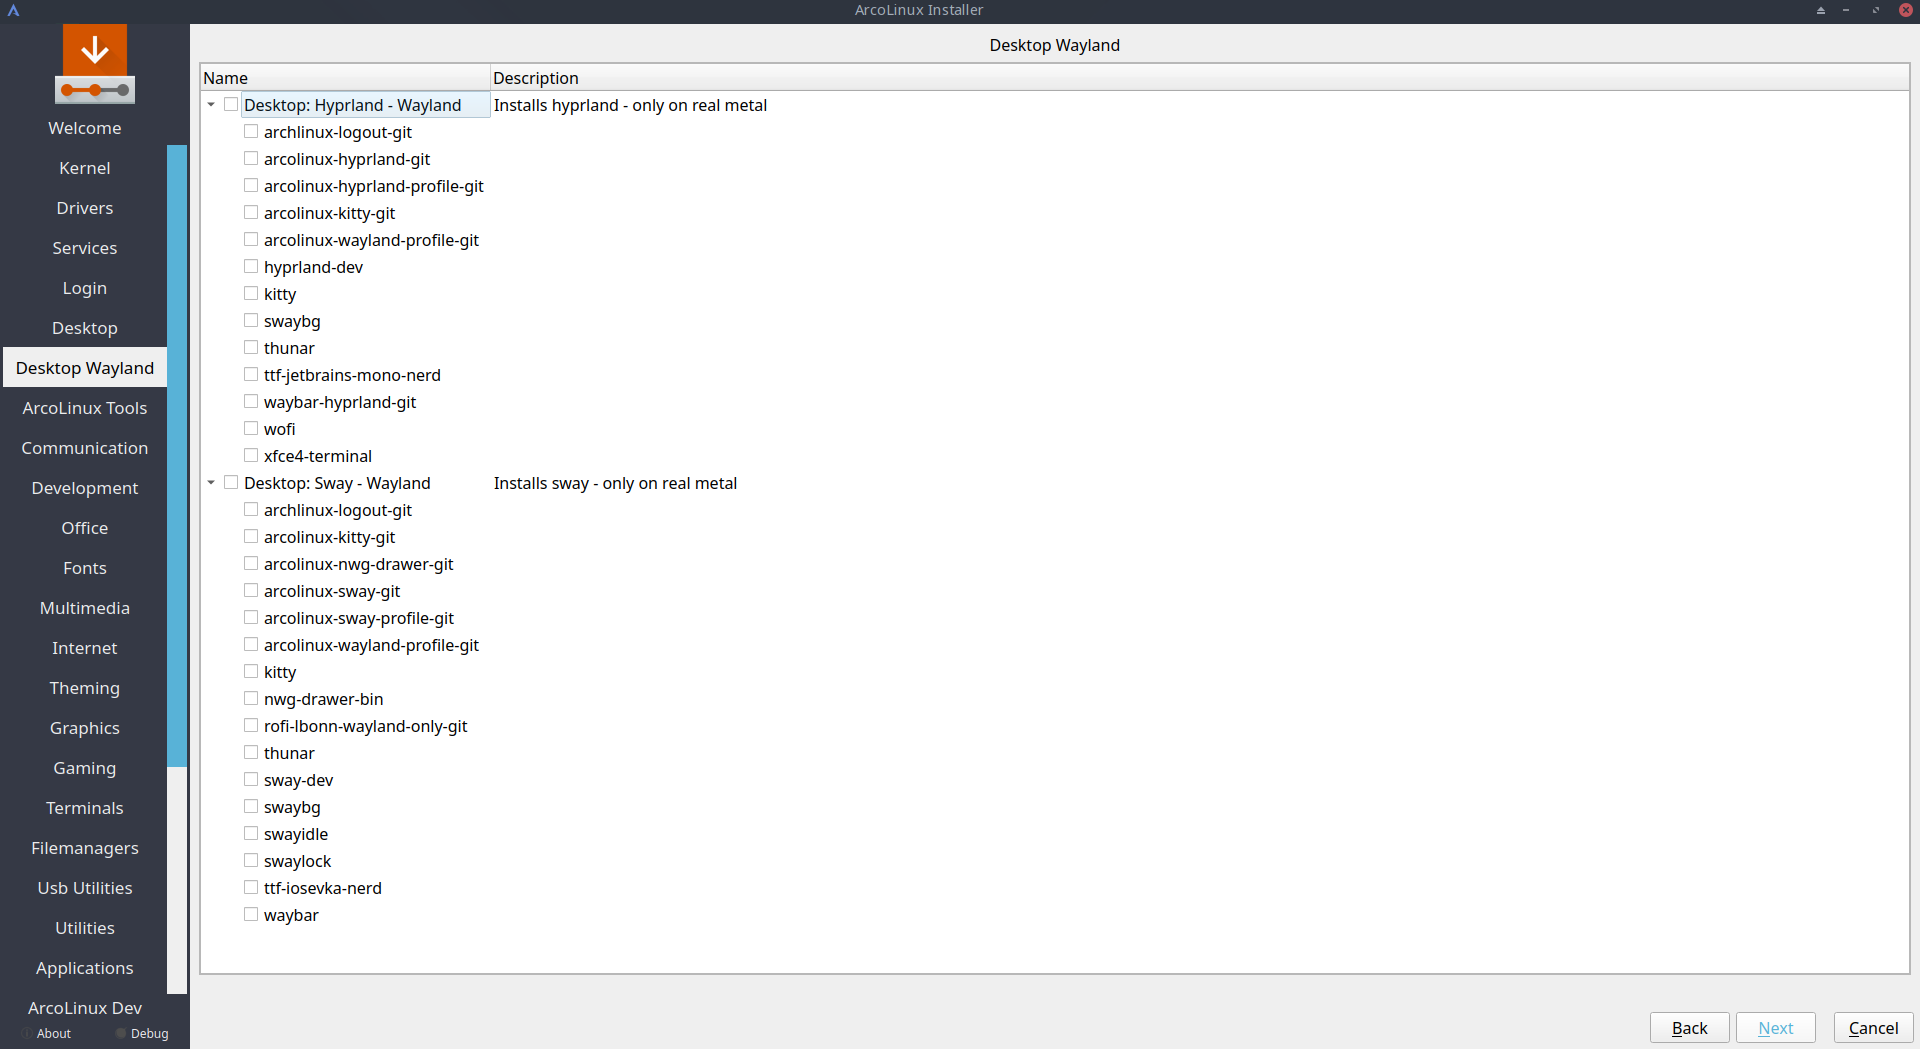
Task: Select the Applications step
Action: click(85, 968)
